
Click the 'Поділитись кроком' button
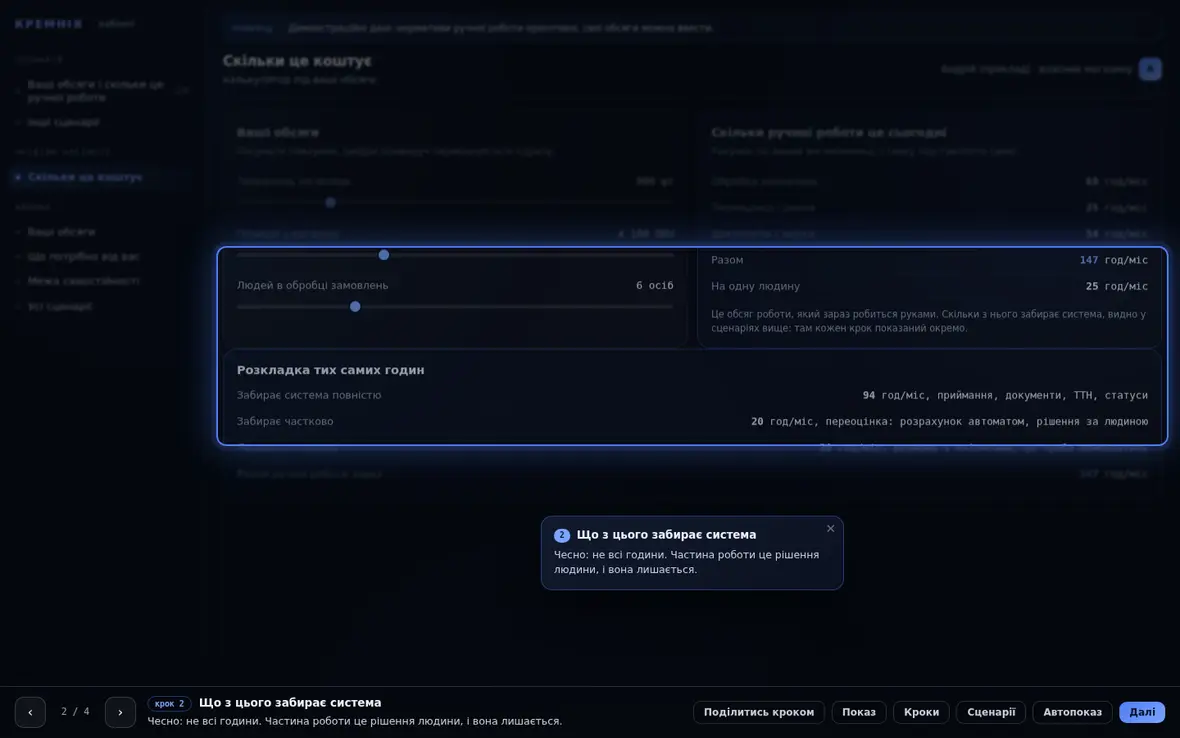[x=759, y=712]
